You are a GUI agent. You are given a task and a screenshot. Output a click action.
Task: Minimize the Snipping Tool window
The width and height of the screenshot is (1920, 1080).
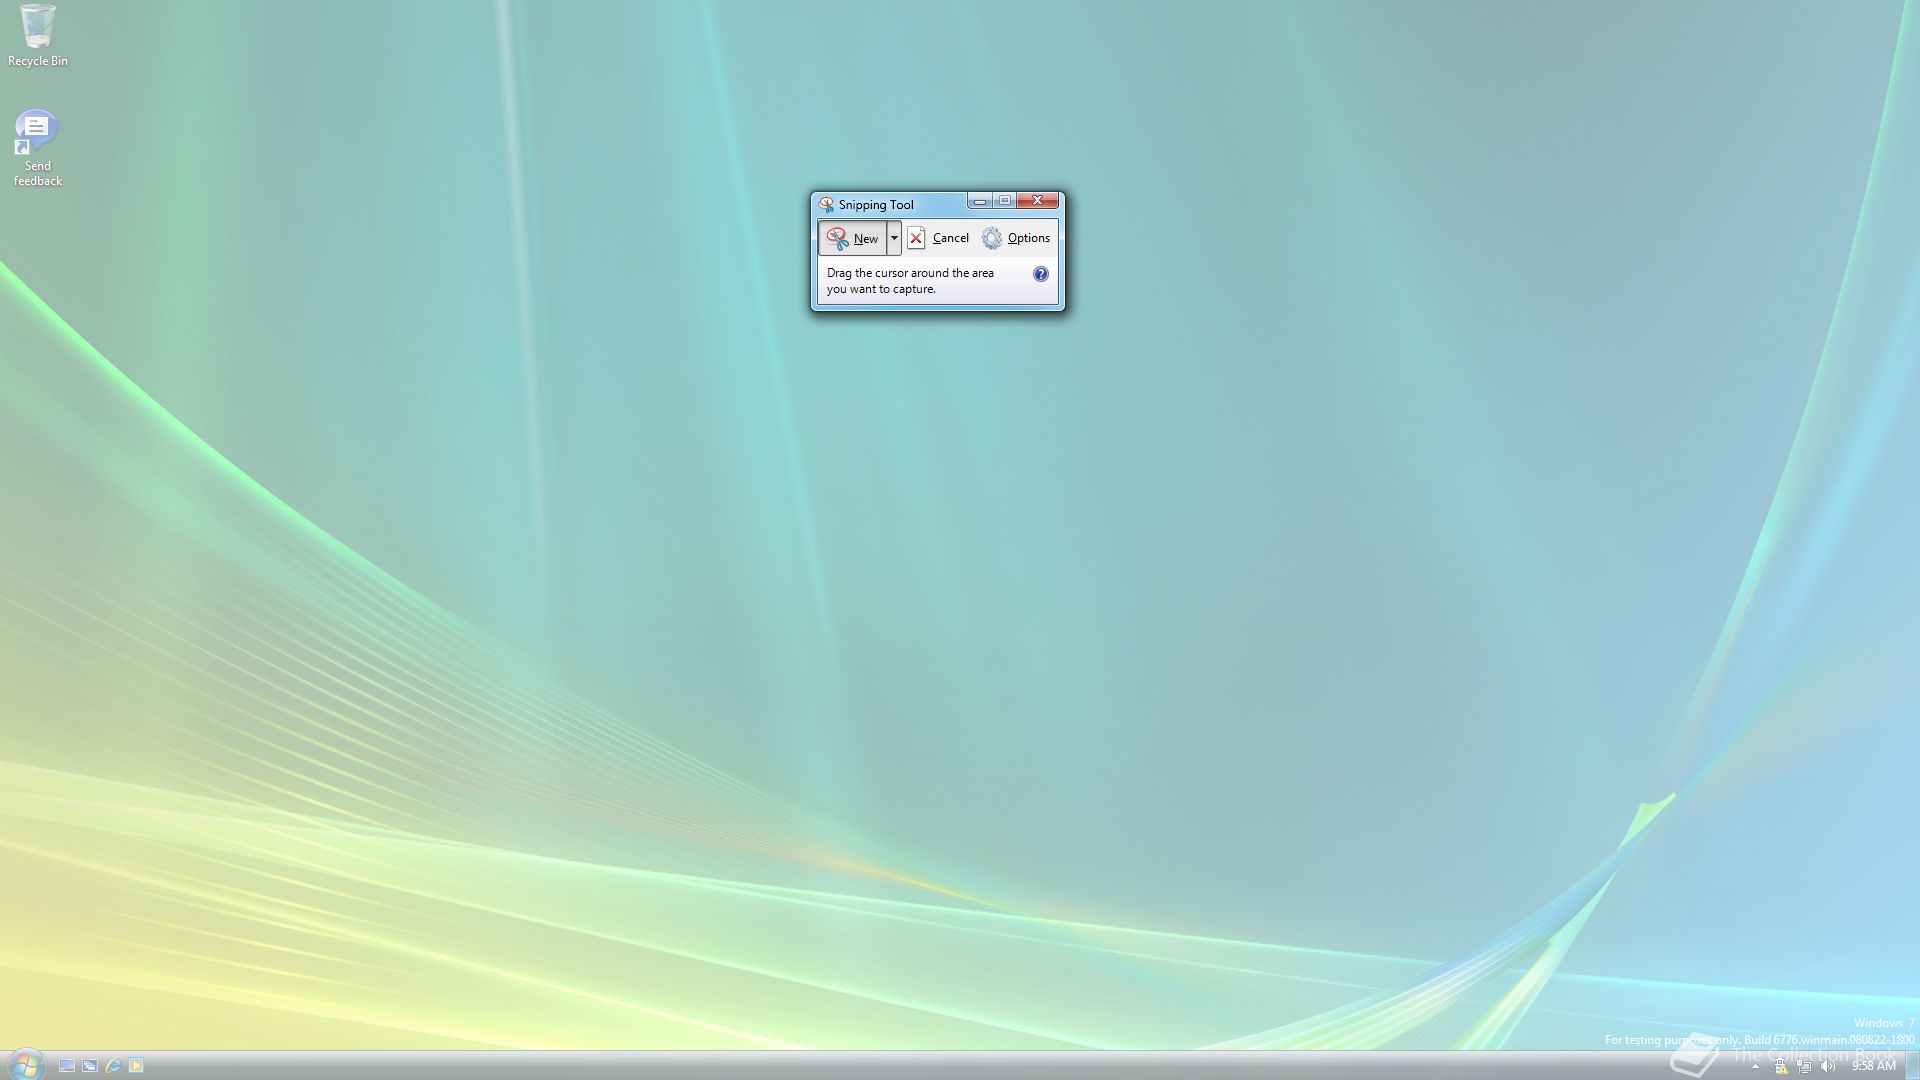click(x=980, y=201)
